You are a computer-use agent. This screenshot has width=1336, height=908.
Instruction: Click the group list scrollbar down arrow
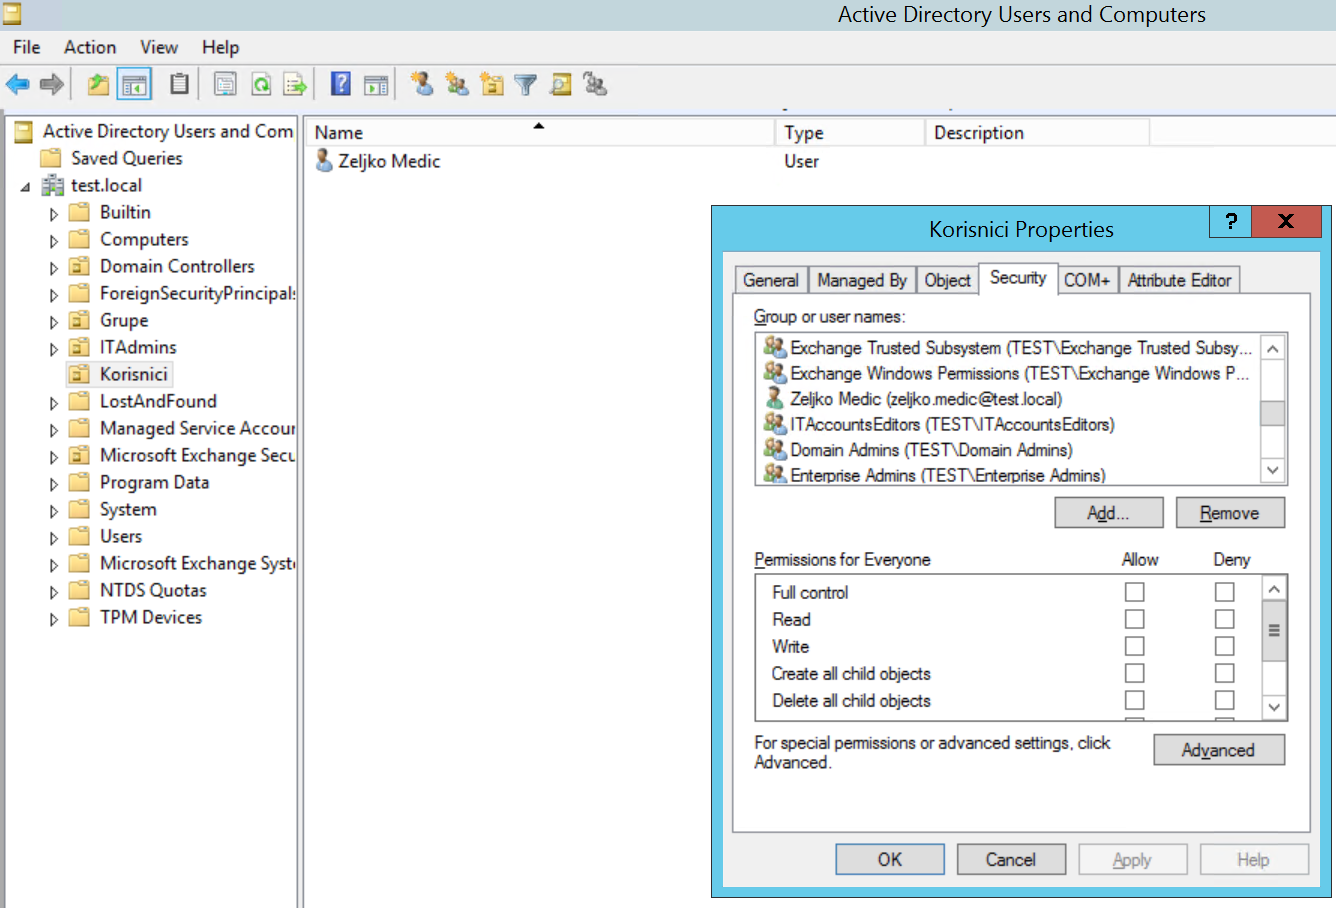(x=1273, y=470)
